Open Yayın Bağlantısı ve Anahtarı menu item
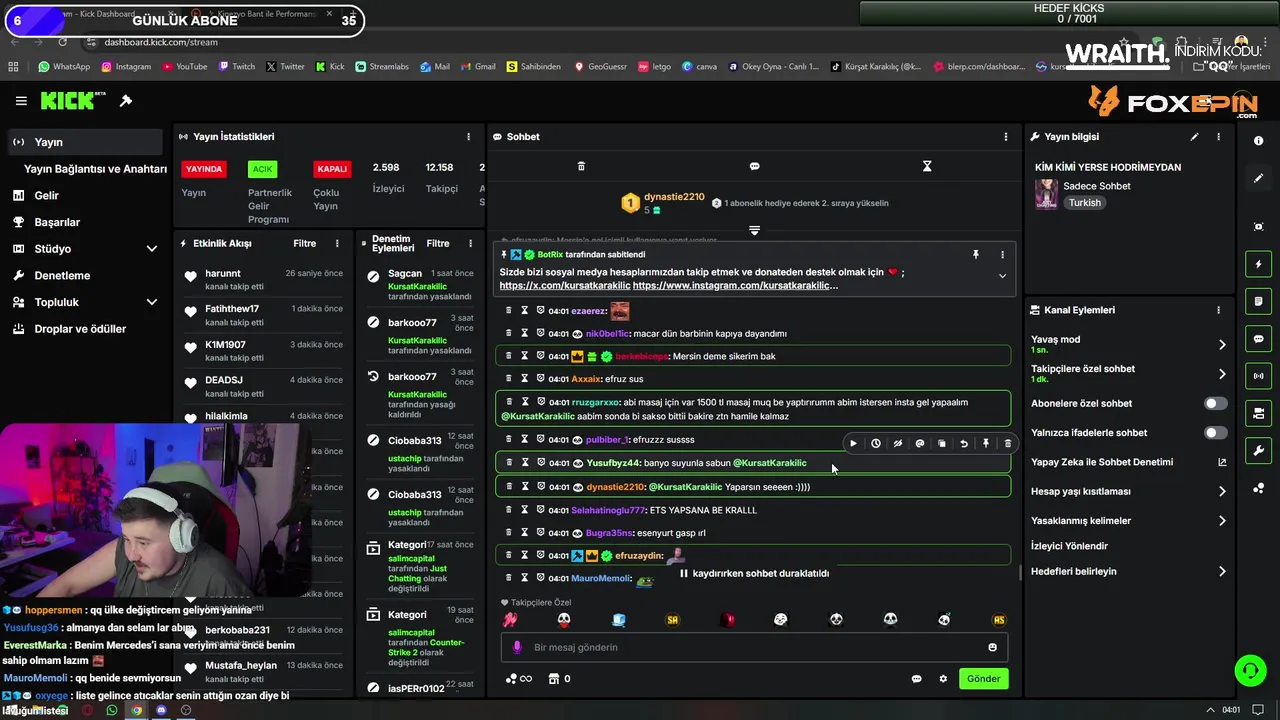 pos(95,169)
